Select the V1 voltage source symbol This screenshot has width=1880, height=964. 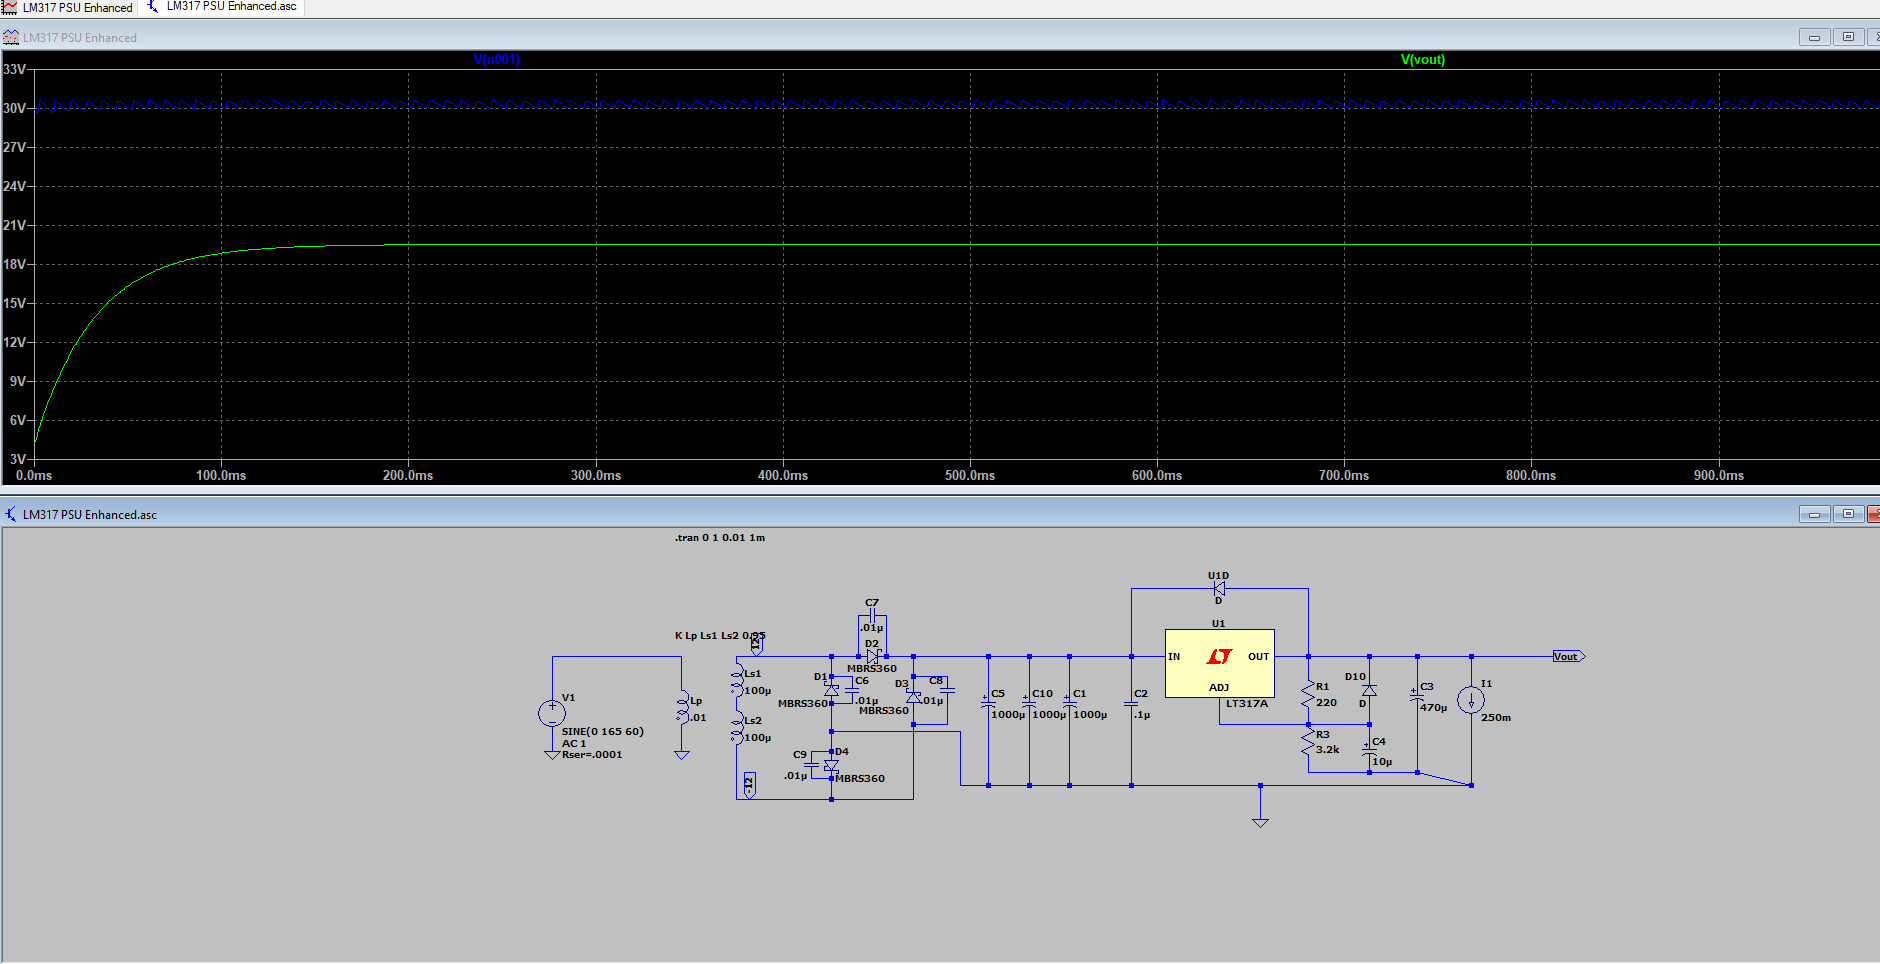click(x=552, y=713)
